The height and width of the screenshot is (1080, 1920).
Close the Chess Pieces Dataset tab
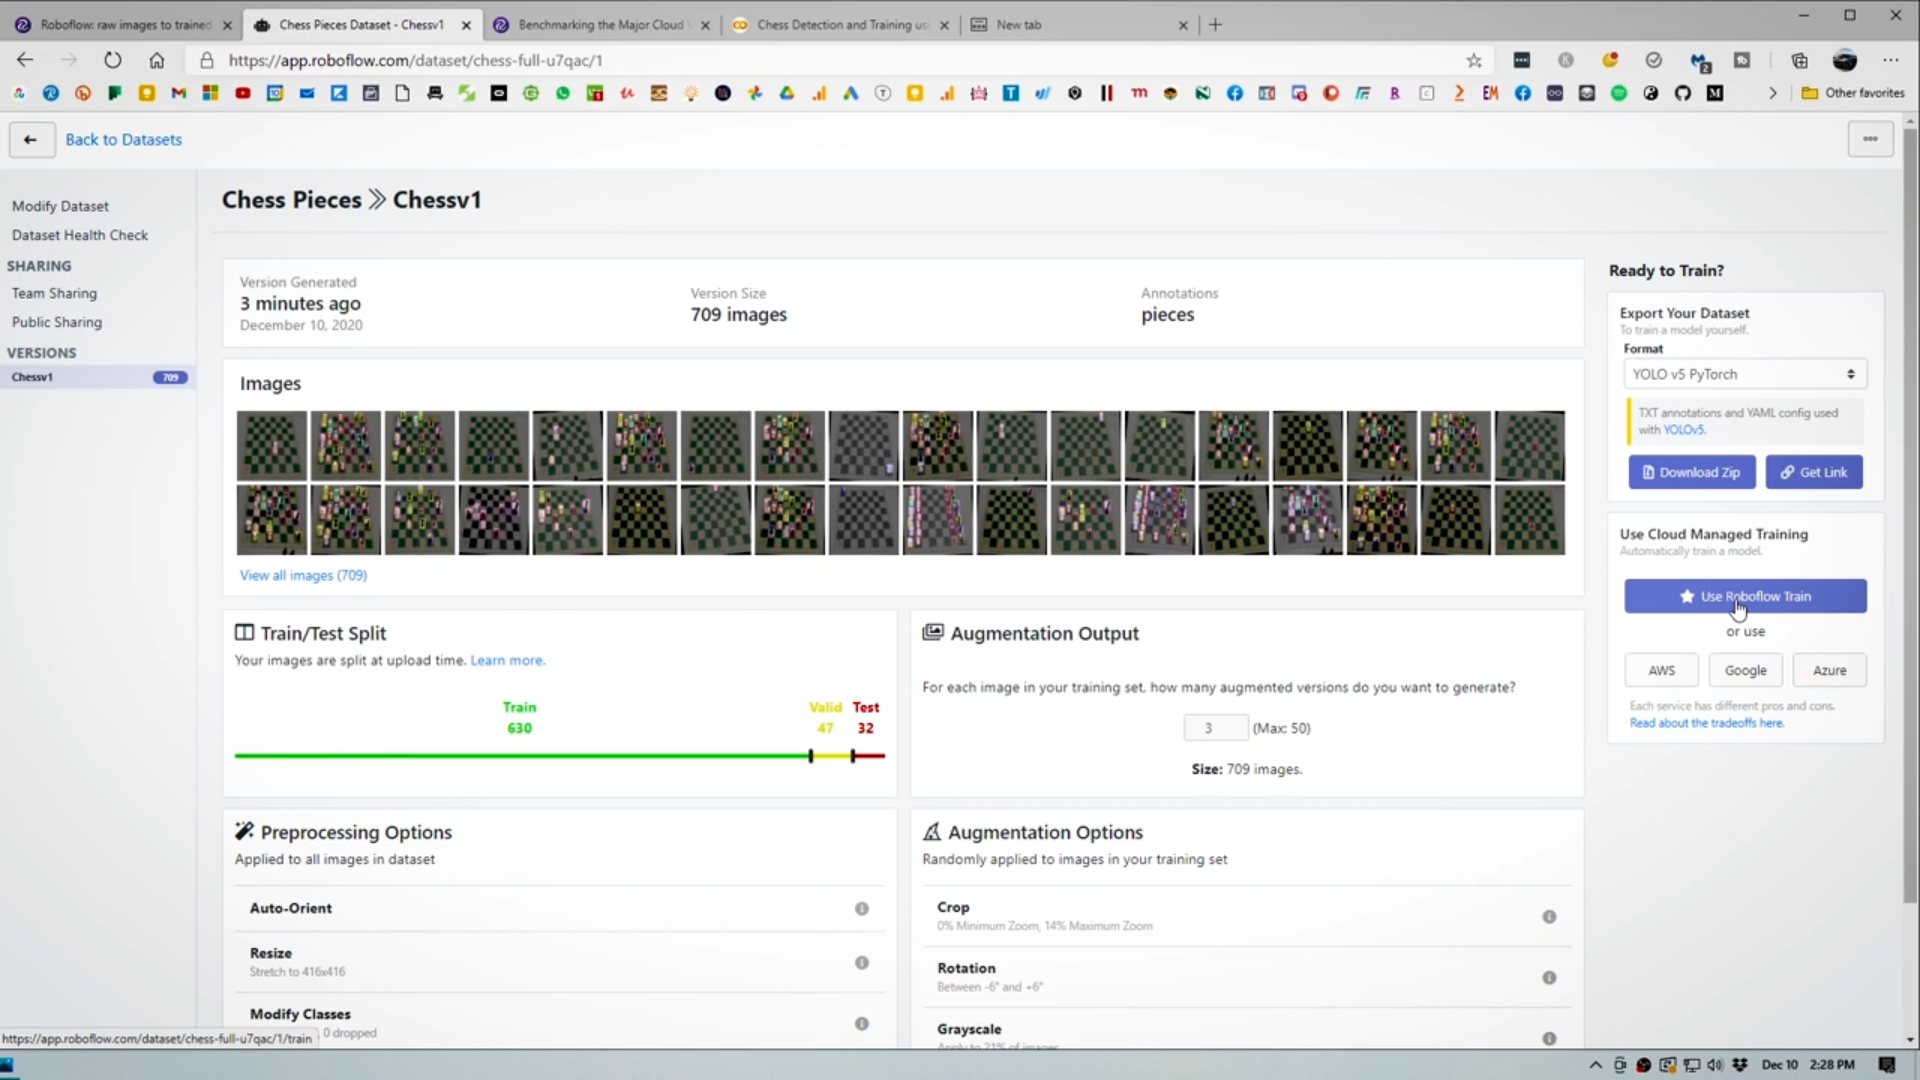point(467,25)
